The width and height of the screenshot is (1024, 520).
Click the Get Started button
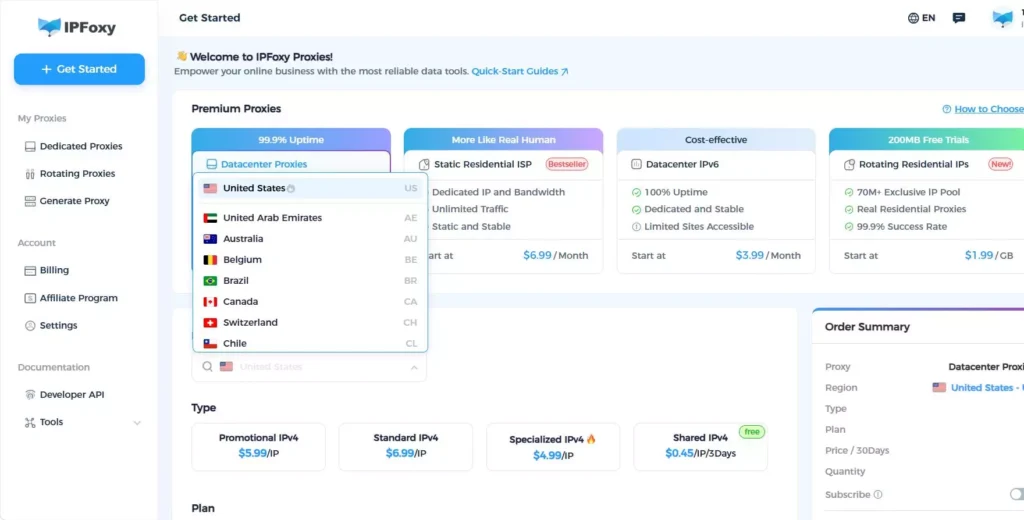[79, 69]
